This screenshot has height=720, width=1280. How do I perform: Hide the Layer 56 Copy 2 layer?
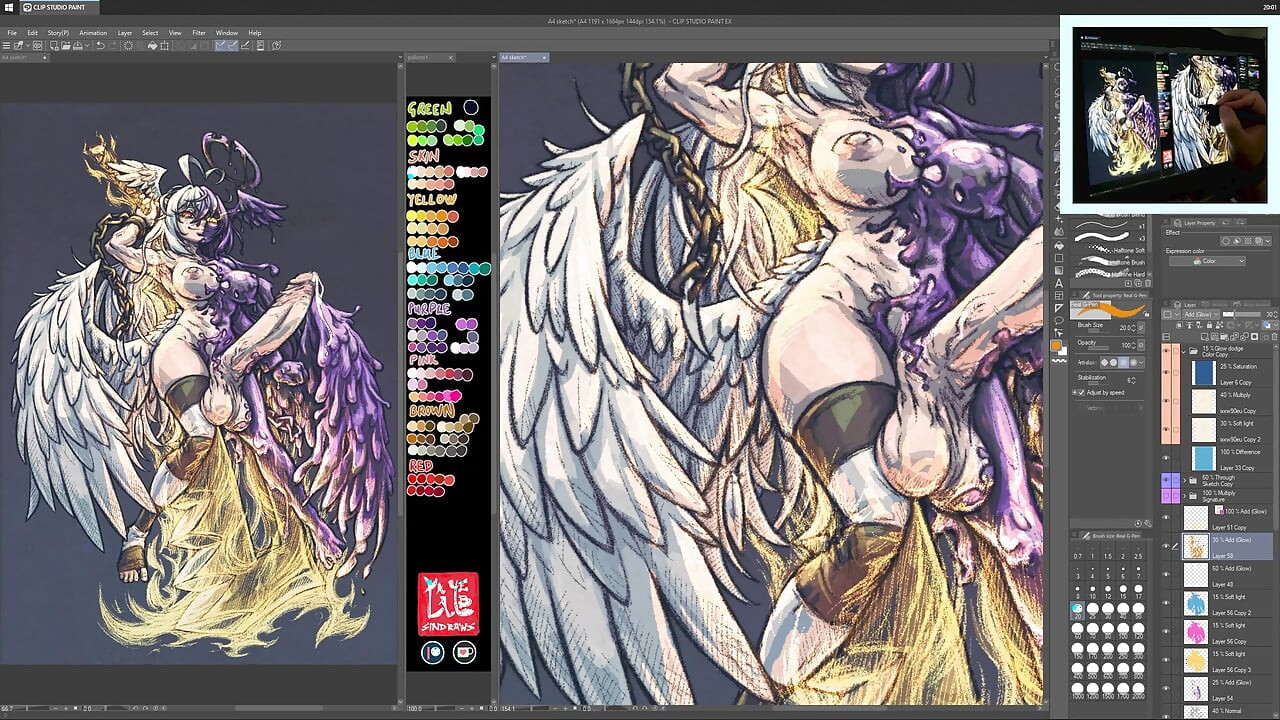point(1165,603)
